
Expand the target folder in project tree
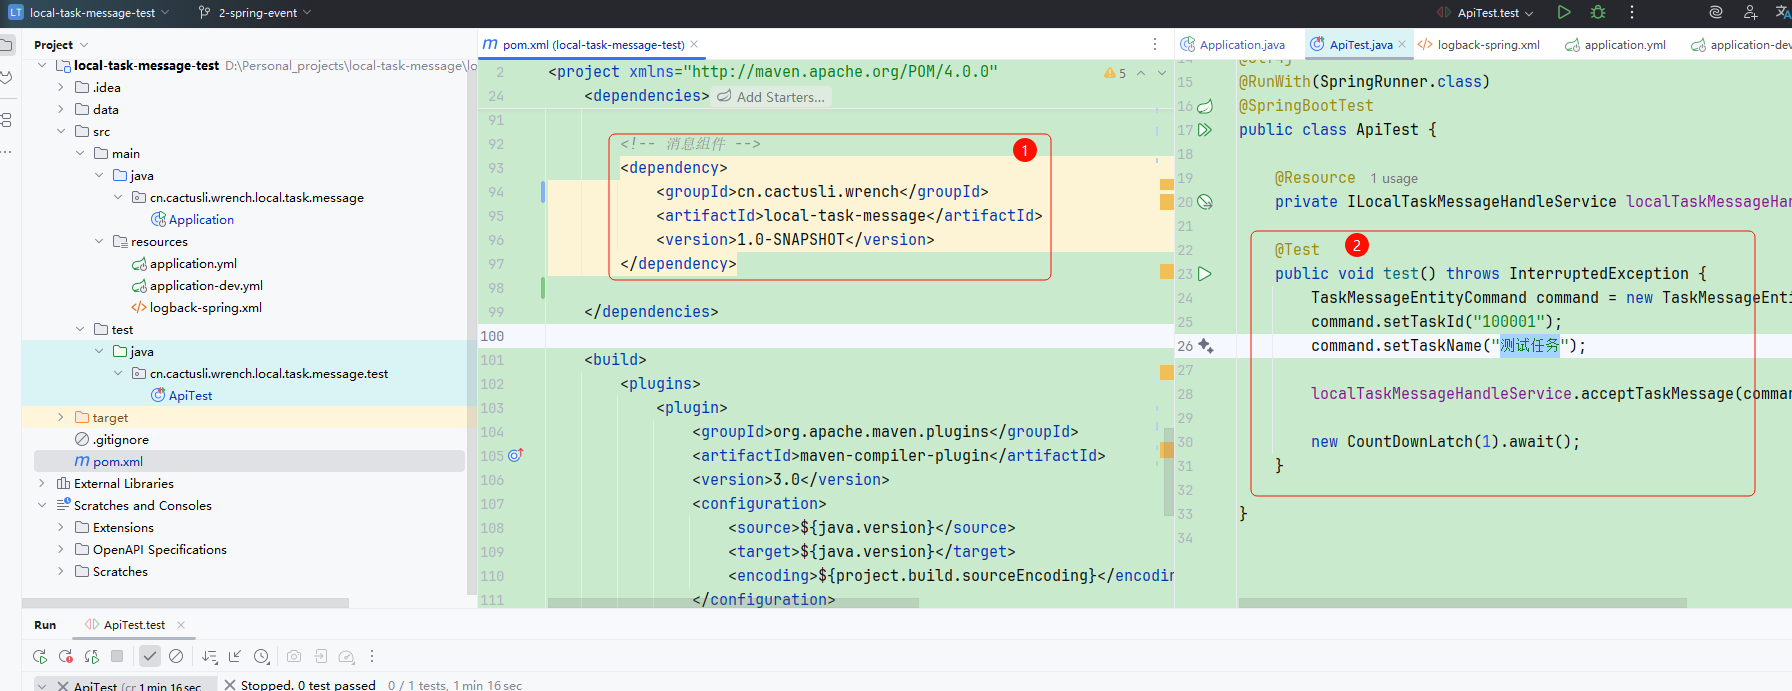60,417
